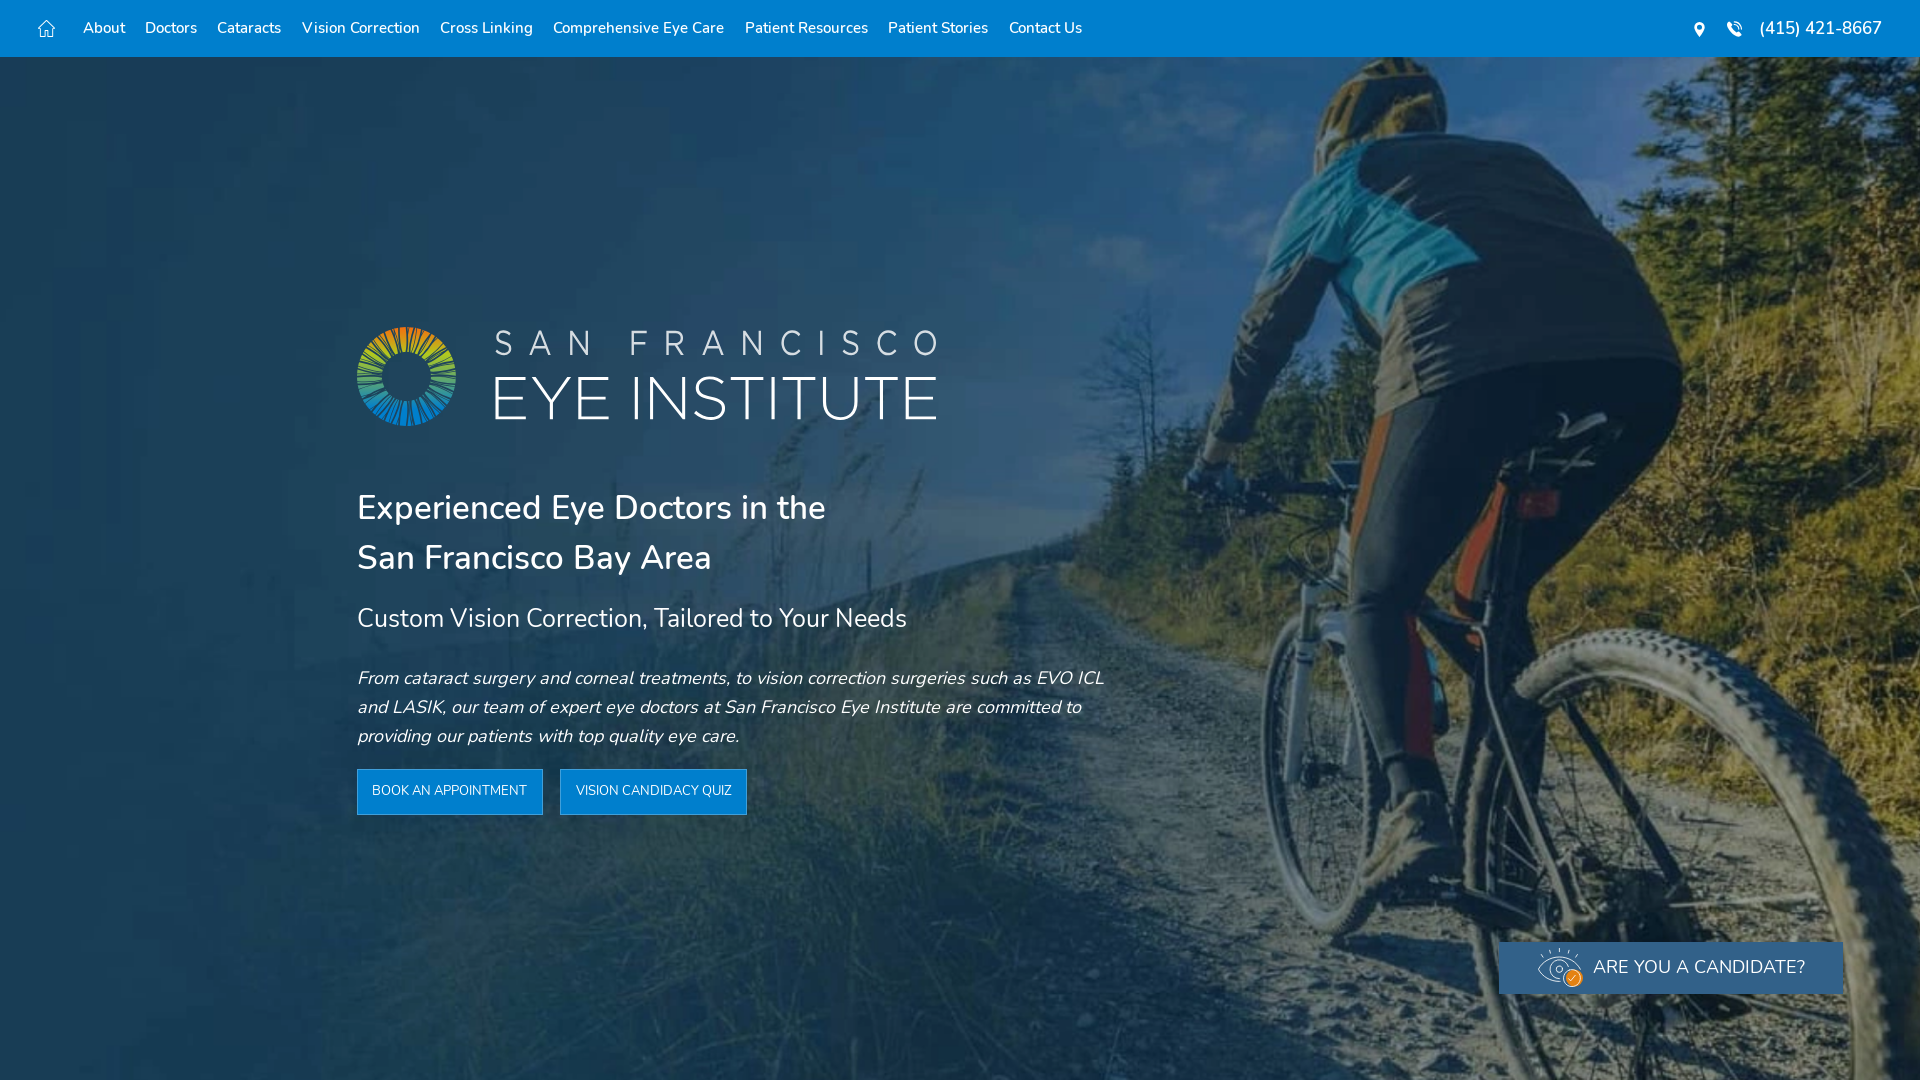This screenshot has width=1920, height=1080.
Task: Click the San Francisco Eye Institute wordmark
Action: pyautogui.click(x=715, y=376)
